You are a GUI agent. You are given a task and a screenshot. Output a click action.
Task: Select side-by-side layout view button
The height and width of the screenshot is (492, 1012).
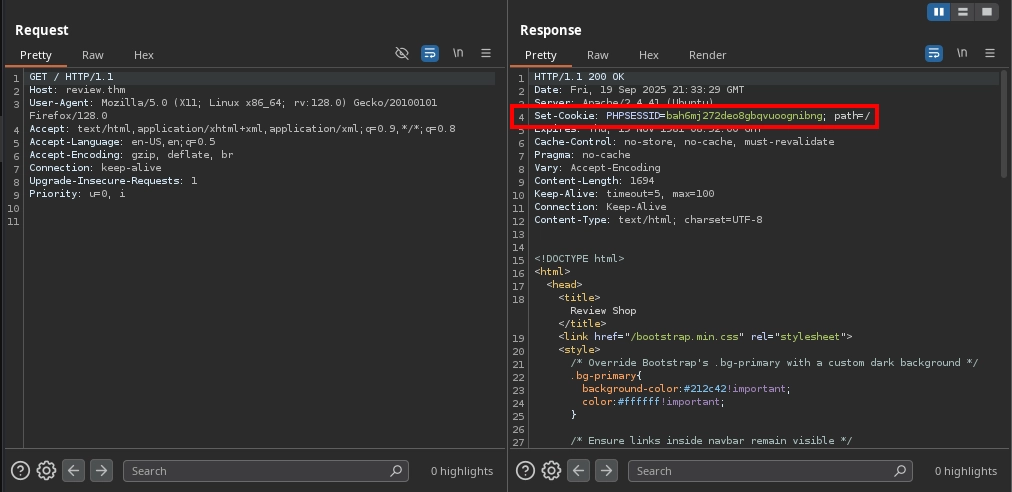pyautogui.click(x=938, y=12)
